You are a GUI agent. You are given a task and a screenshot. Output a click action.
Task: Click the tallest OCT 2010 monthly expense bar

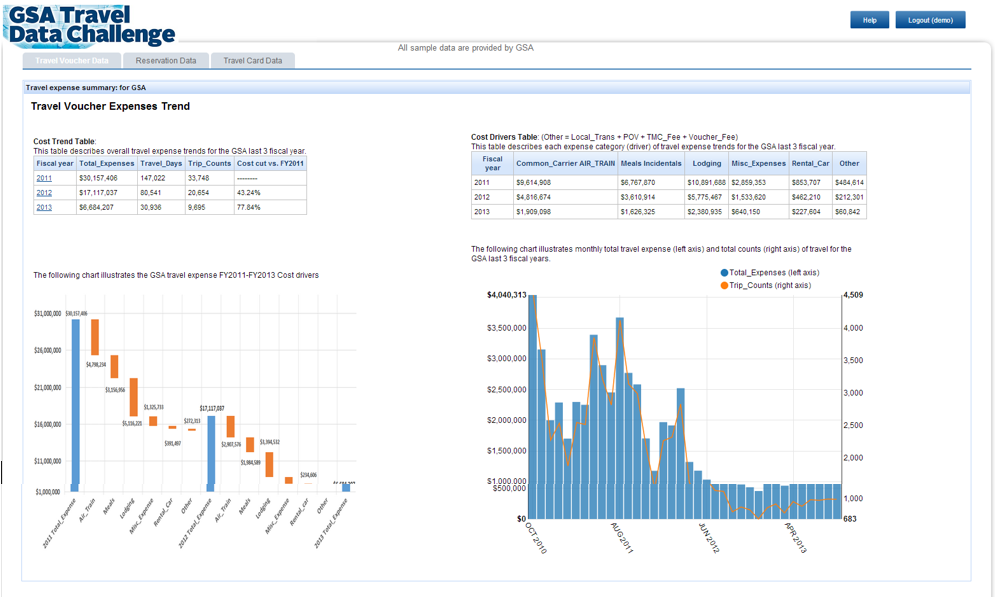(532, 407)
